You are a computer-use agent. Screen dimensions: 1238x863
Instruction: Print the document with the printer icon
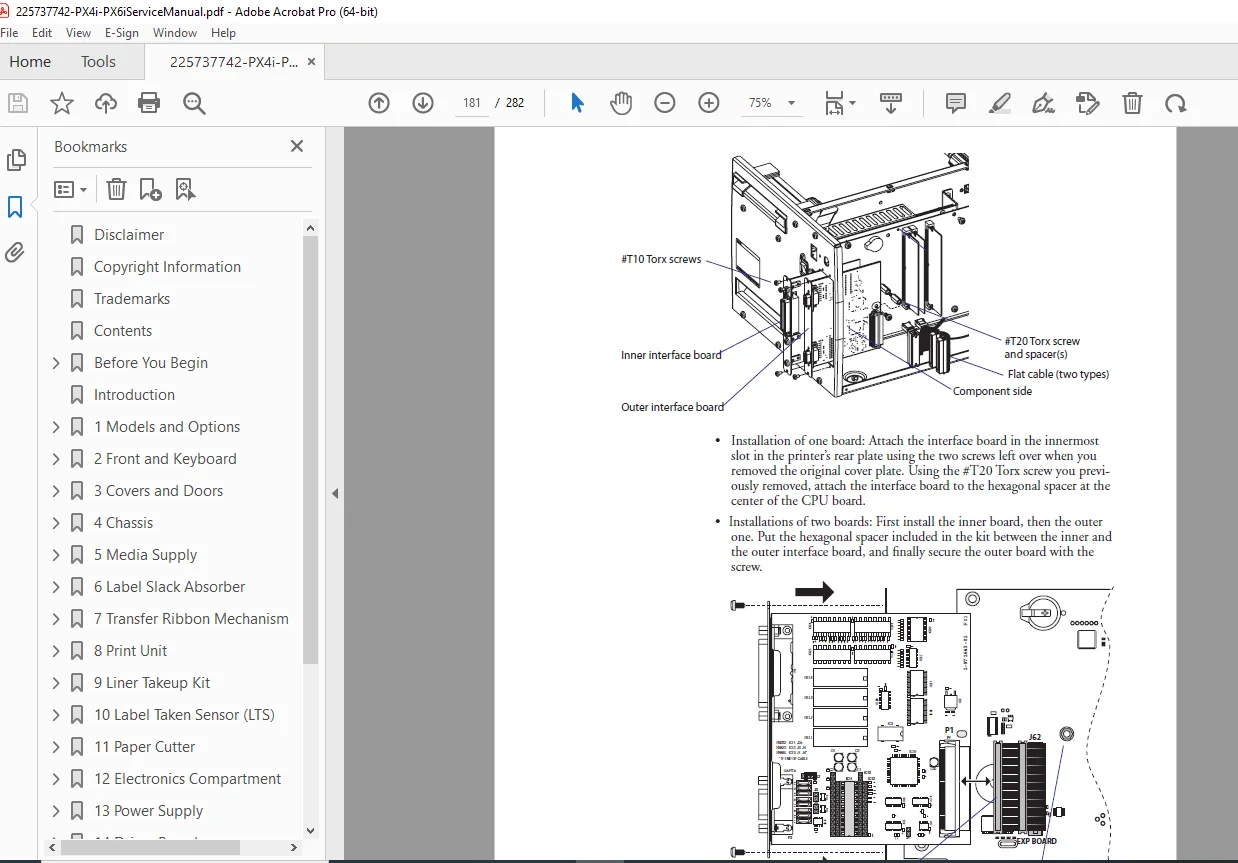150,103
